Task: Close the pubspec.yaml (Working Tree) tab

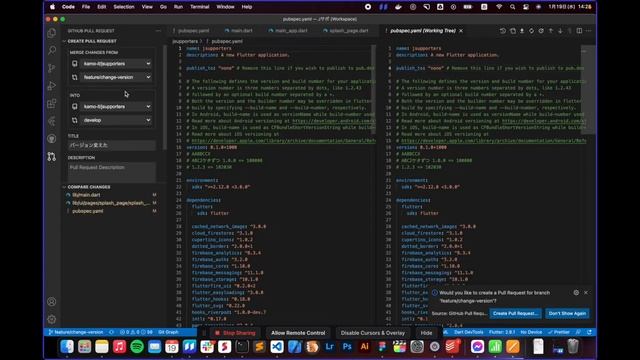Action: pos(461,31)
